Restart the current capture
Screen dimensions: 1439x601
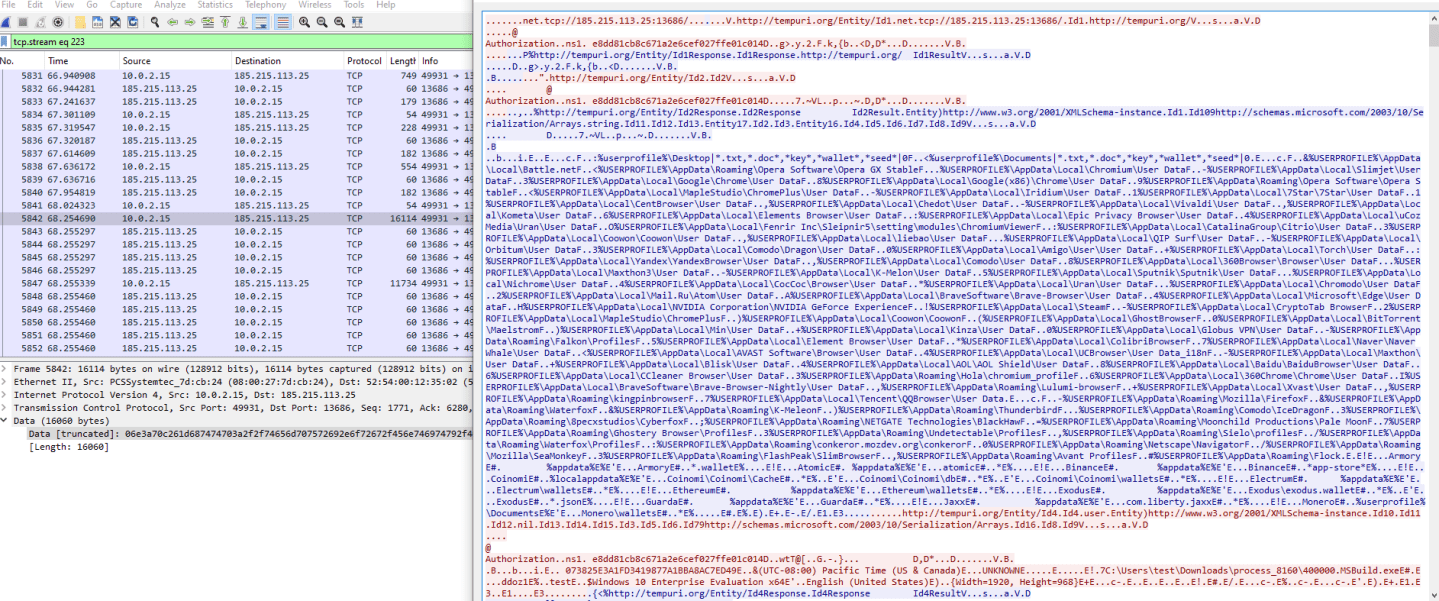[40, 26]
